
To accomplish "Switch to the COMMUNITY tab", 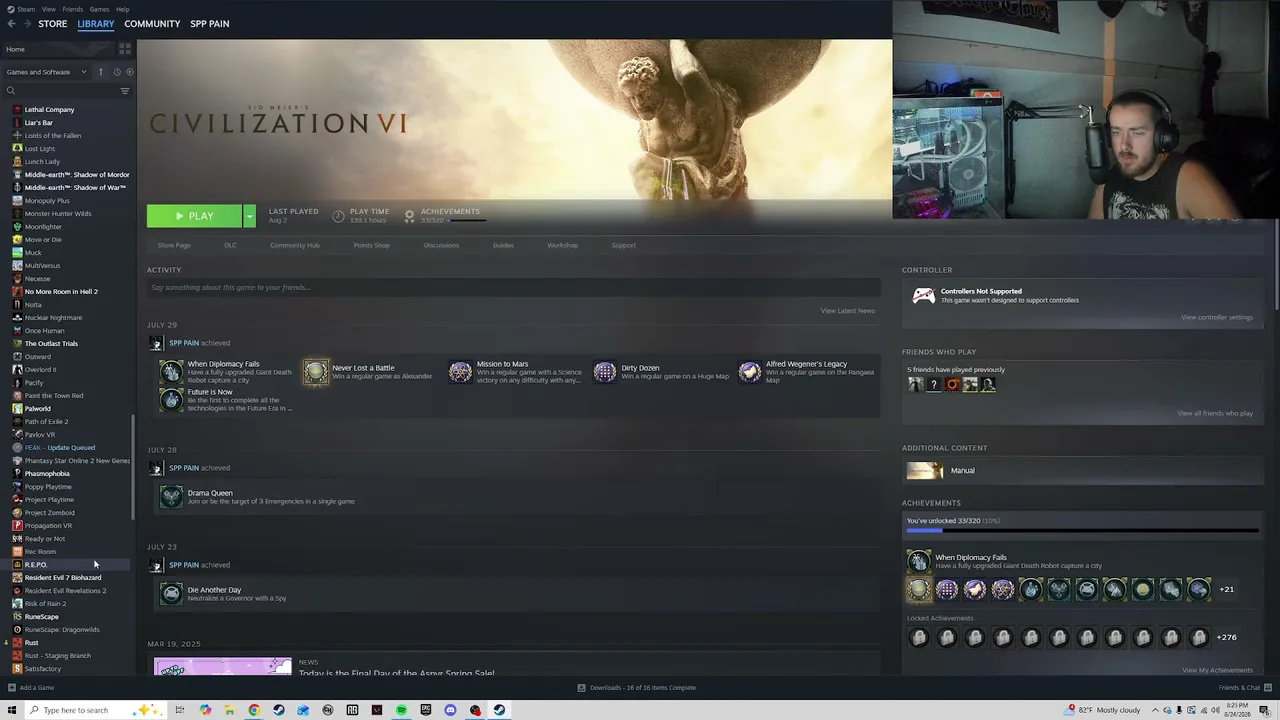I will (152, 24).
